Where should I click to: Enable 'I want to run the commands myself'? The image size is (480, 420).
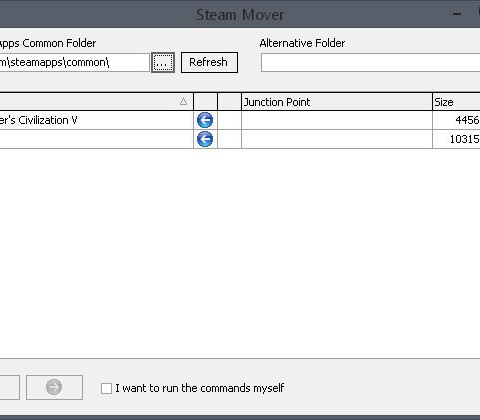pyautogui.click(x=106, y=388)
